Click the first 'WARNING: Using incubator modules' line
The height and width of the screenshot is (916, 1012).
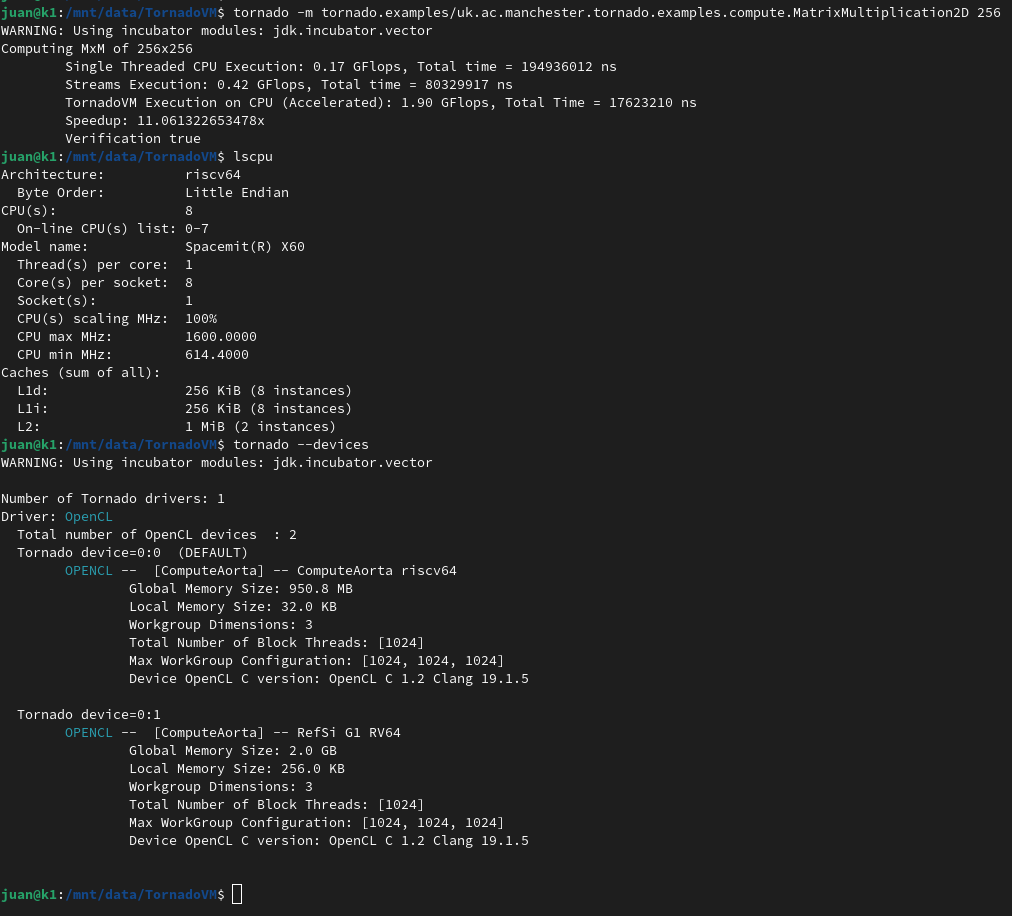[217, 30]
